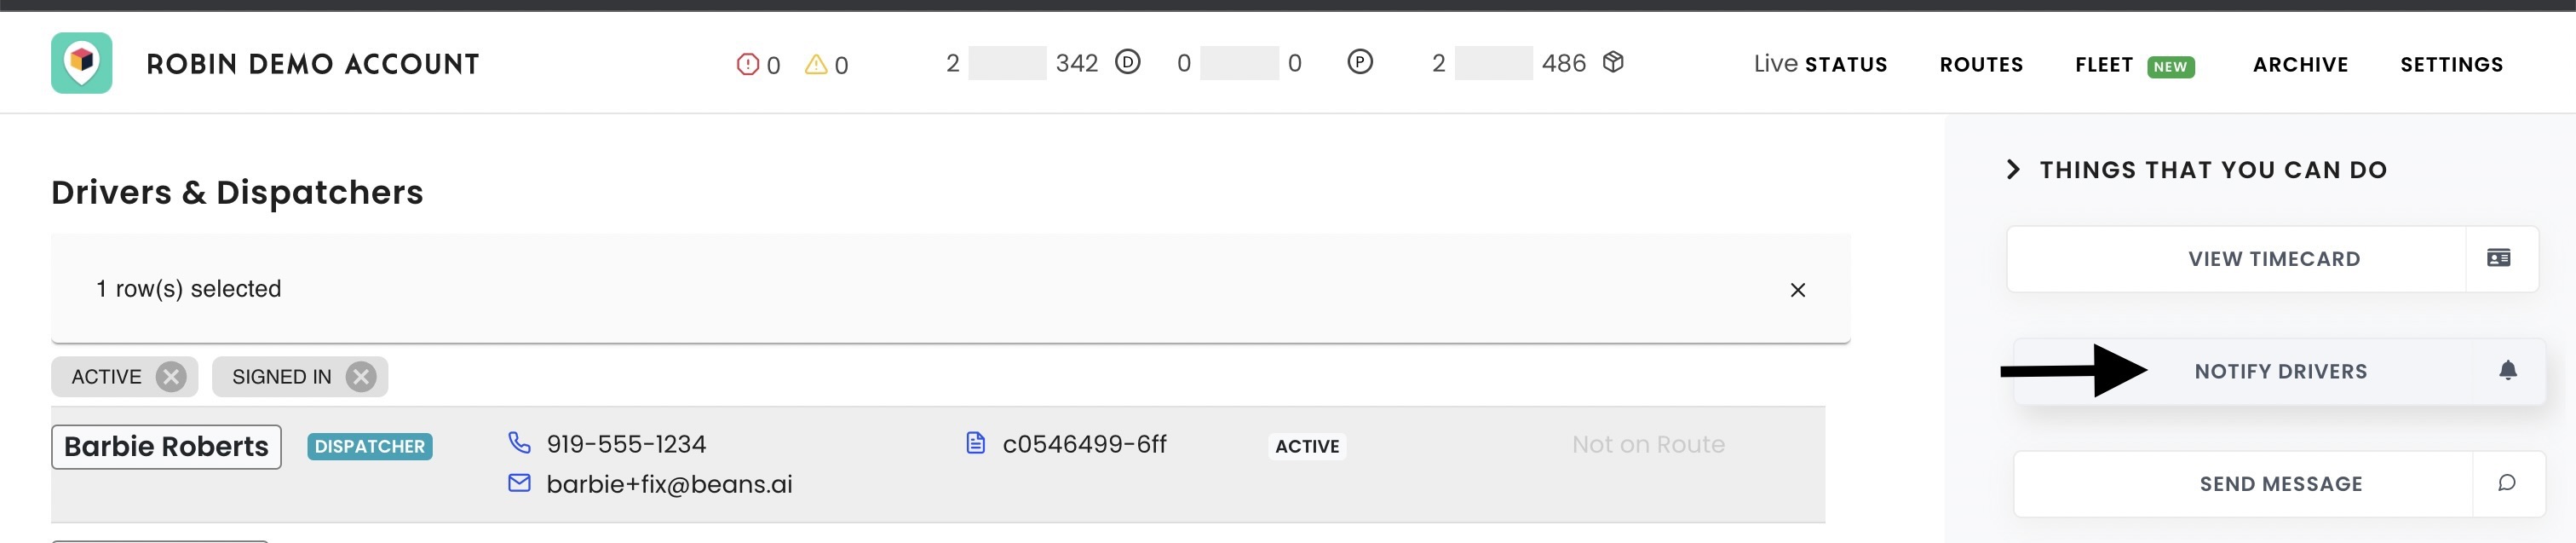Select the Barbie Roberts name box

coord(166,446)
